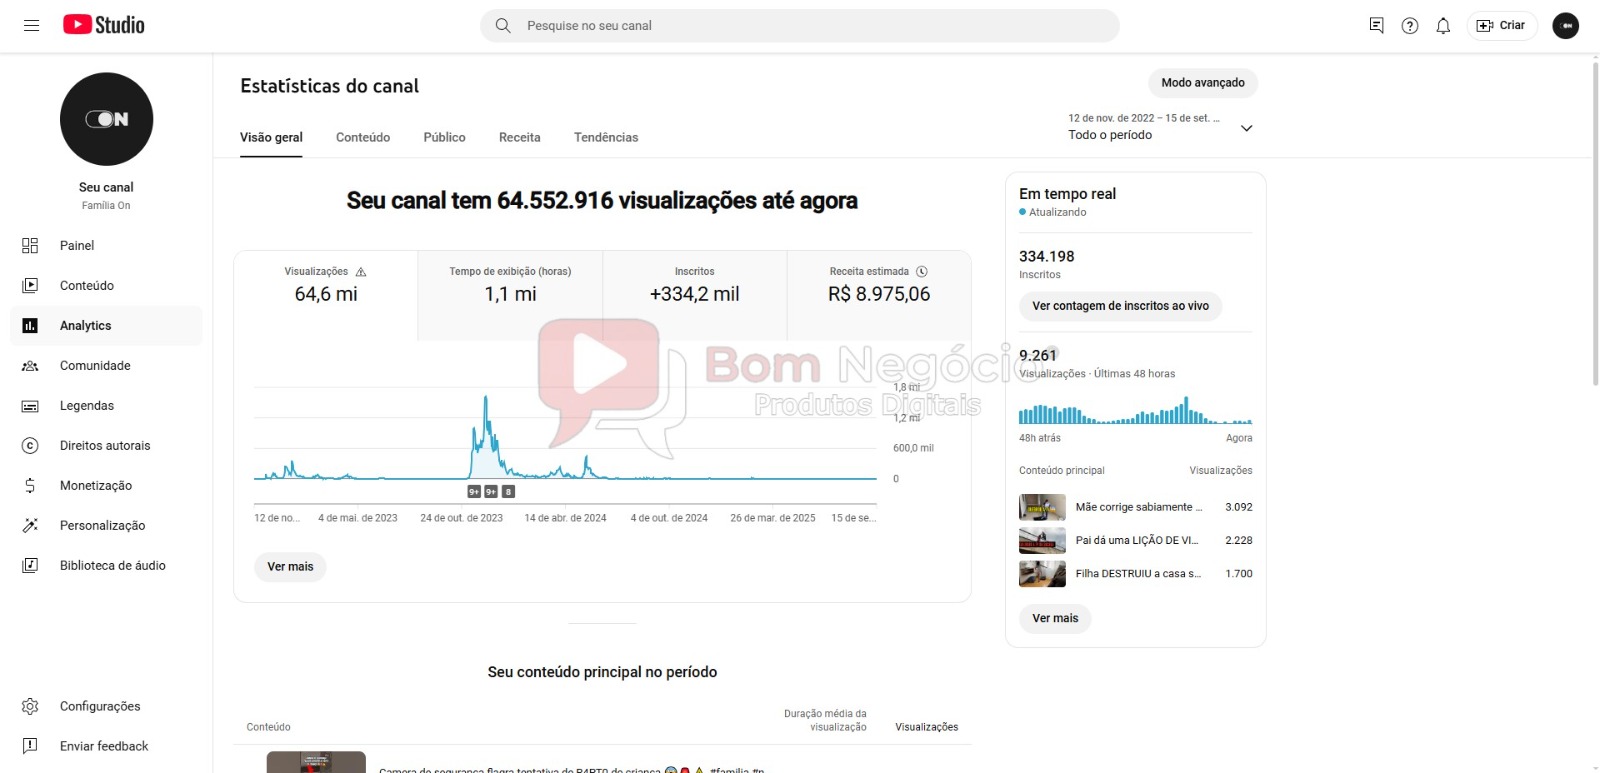The image size is (1600, 773).
Task: Open the send feedback icon in header
Action: click(x=1376, y=25)
